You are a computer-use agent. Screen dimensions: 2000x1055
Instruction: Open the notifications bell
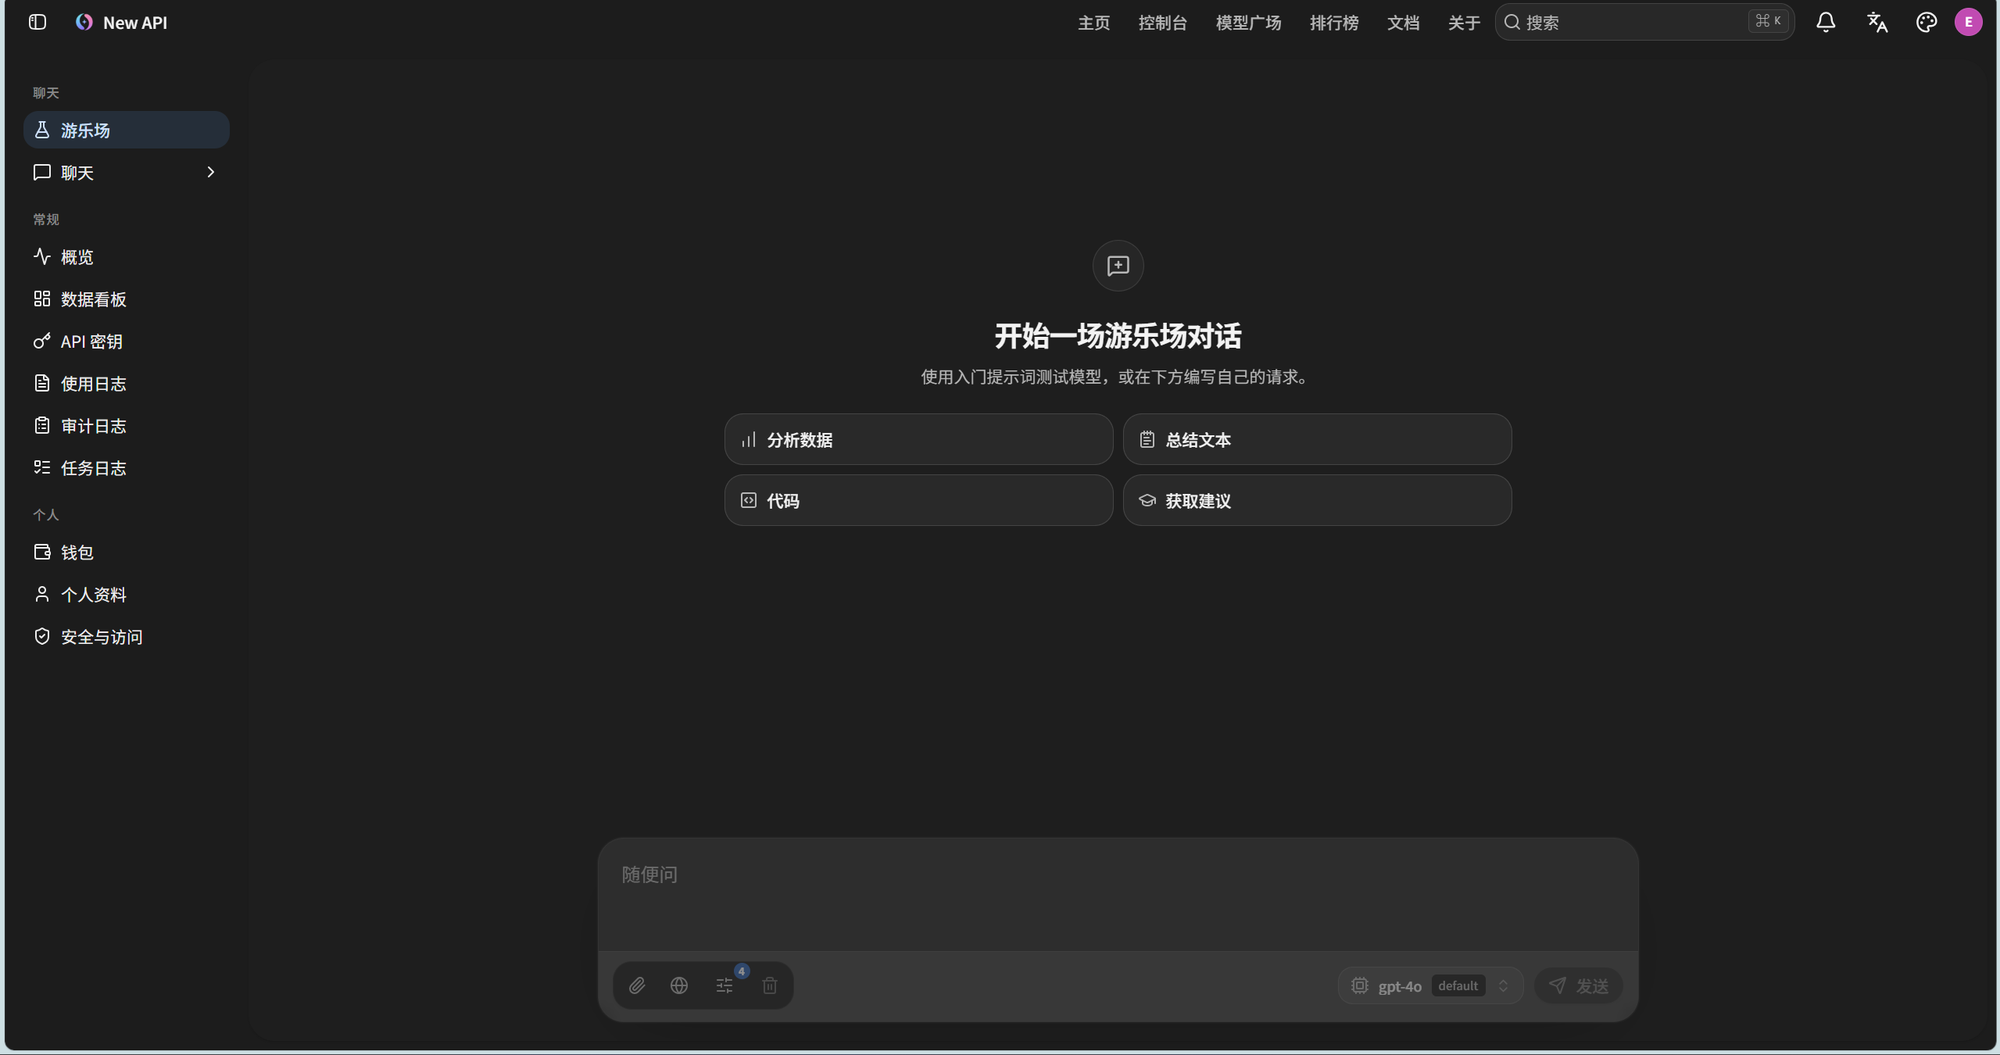pyautogui.click(x=1825, y=22)
